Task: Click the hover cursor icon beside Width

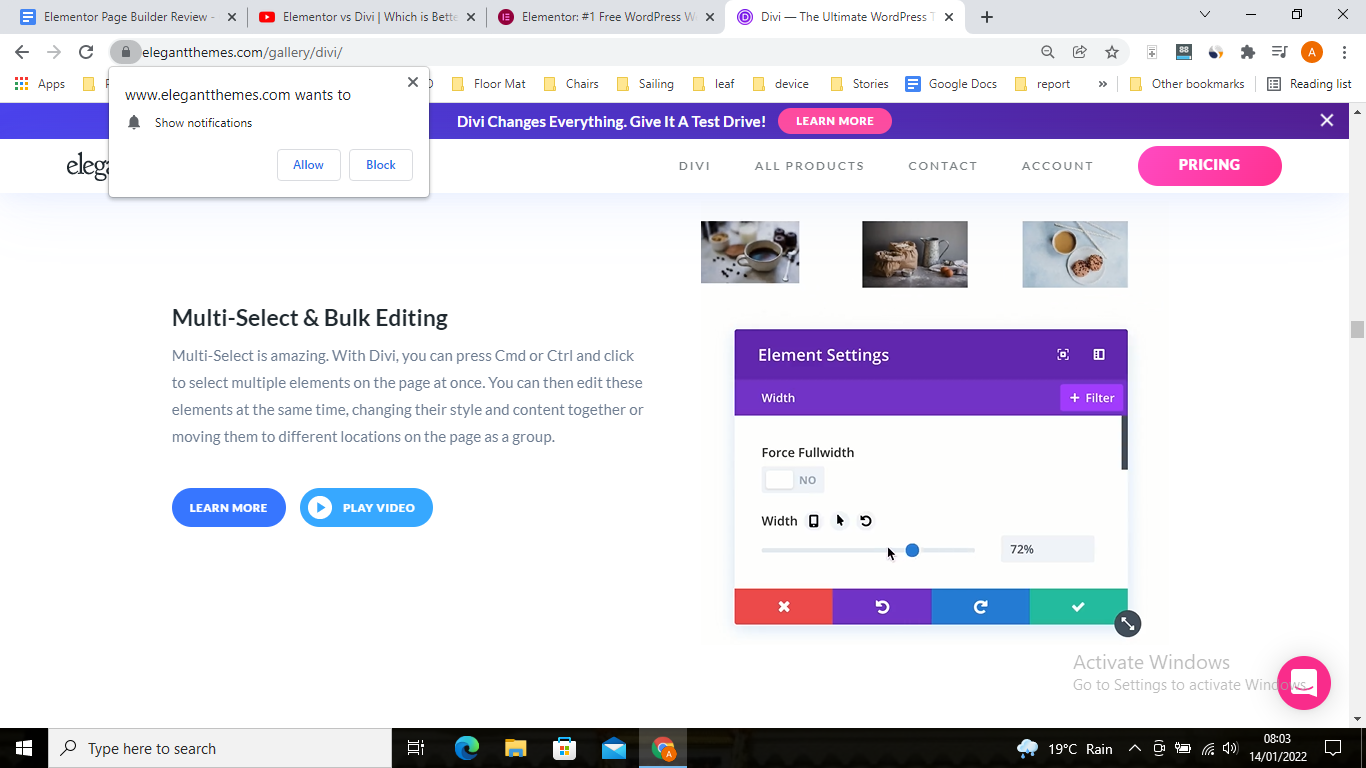Action: 840,521
